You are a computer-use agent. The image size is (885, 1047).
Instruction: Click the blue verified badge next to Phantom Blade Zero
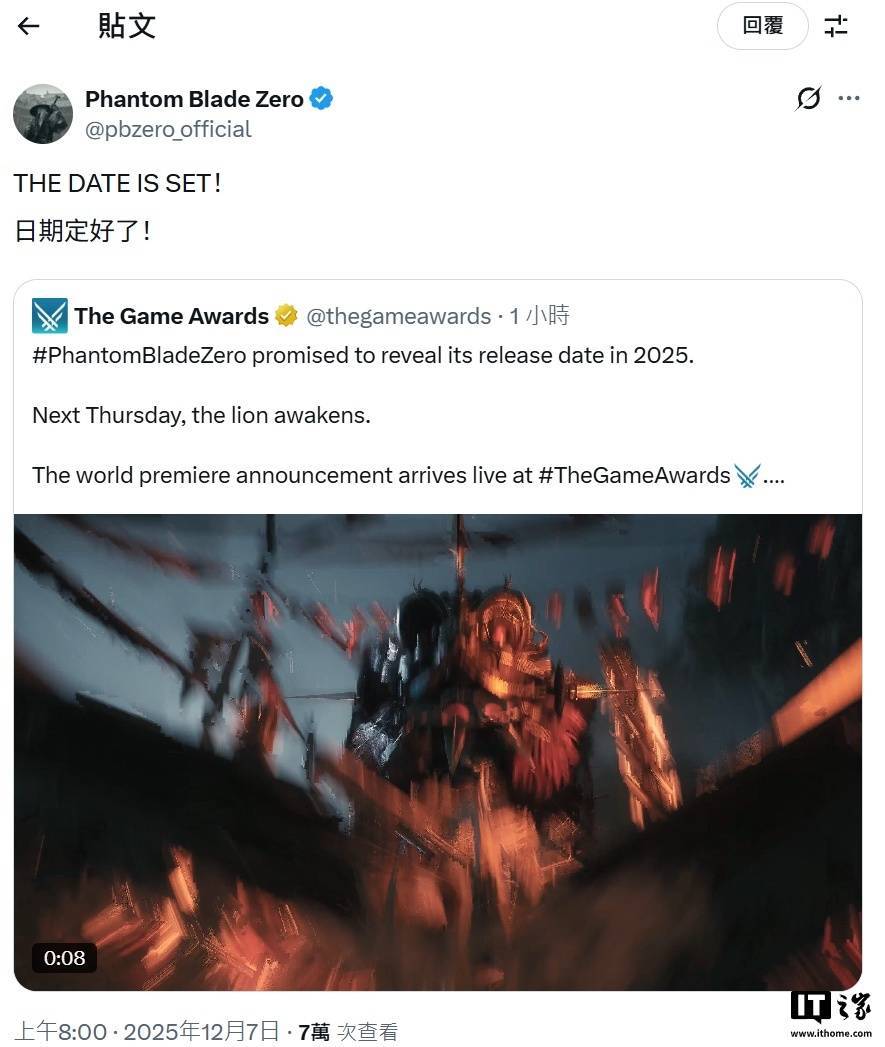coord(320,98)
